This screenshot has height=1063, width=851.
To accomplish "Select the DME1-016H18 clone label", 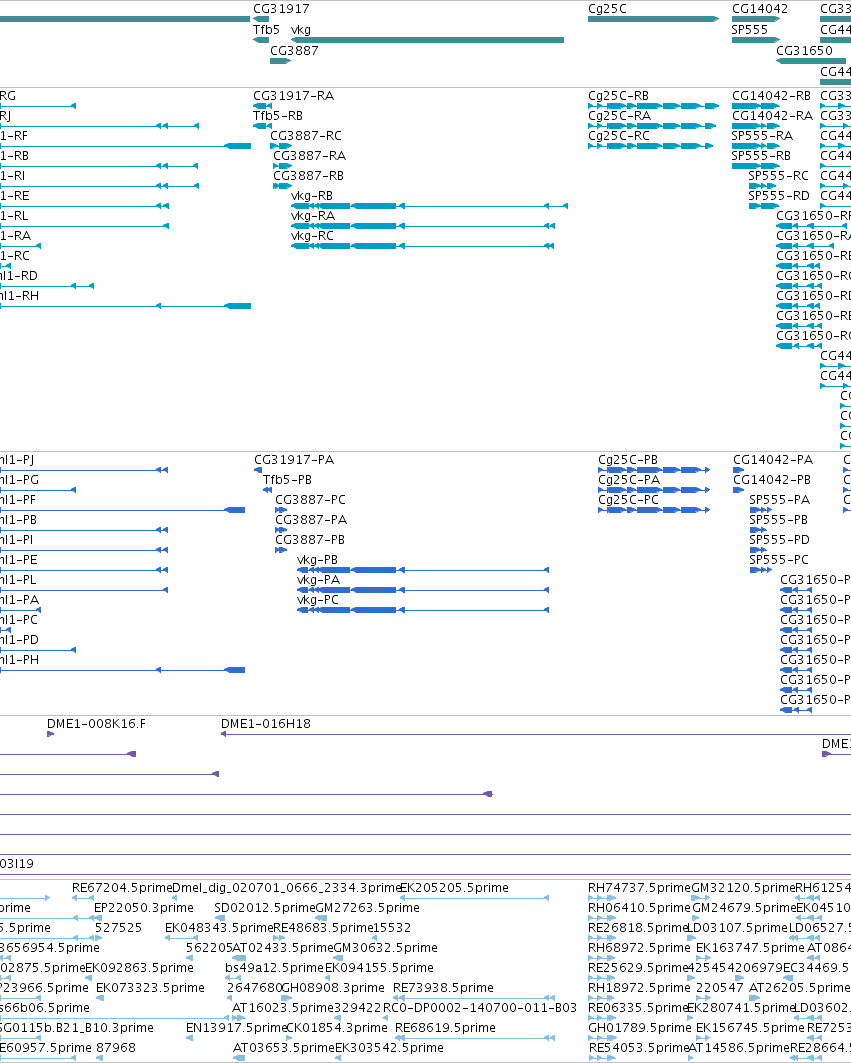I will coord(266,724).
